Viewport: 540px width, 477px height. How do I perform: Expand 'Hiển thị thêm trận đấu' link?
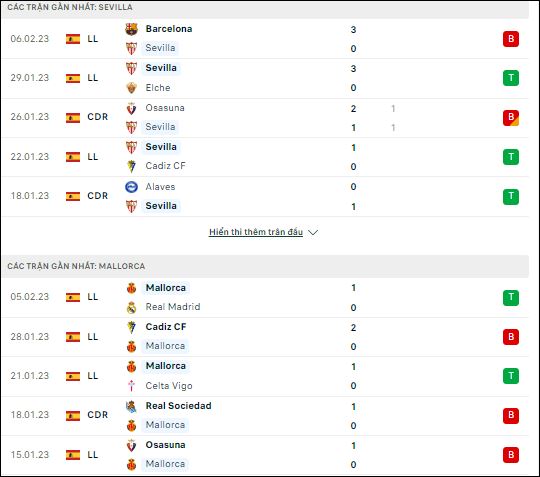256,232
